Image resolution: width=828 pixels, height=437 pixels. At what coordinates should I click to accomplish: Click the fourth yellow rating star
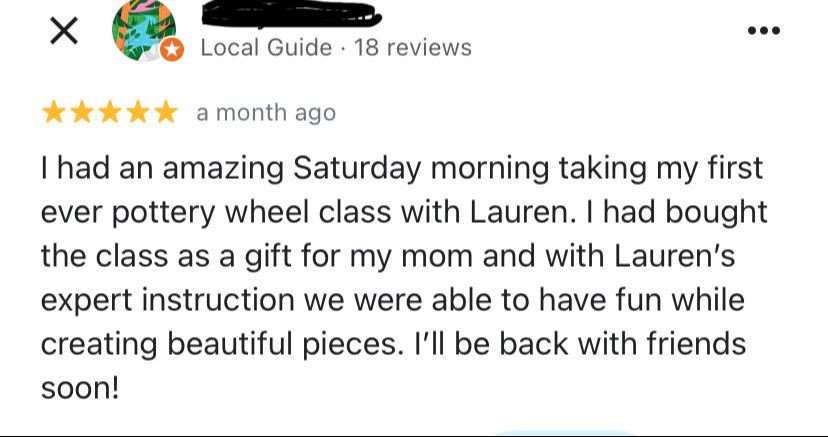(x=137, y=112)
